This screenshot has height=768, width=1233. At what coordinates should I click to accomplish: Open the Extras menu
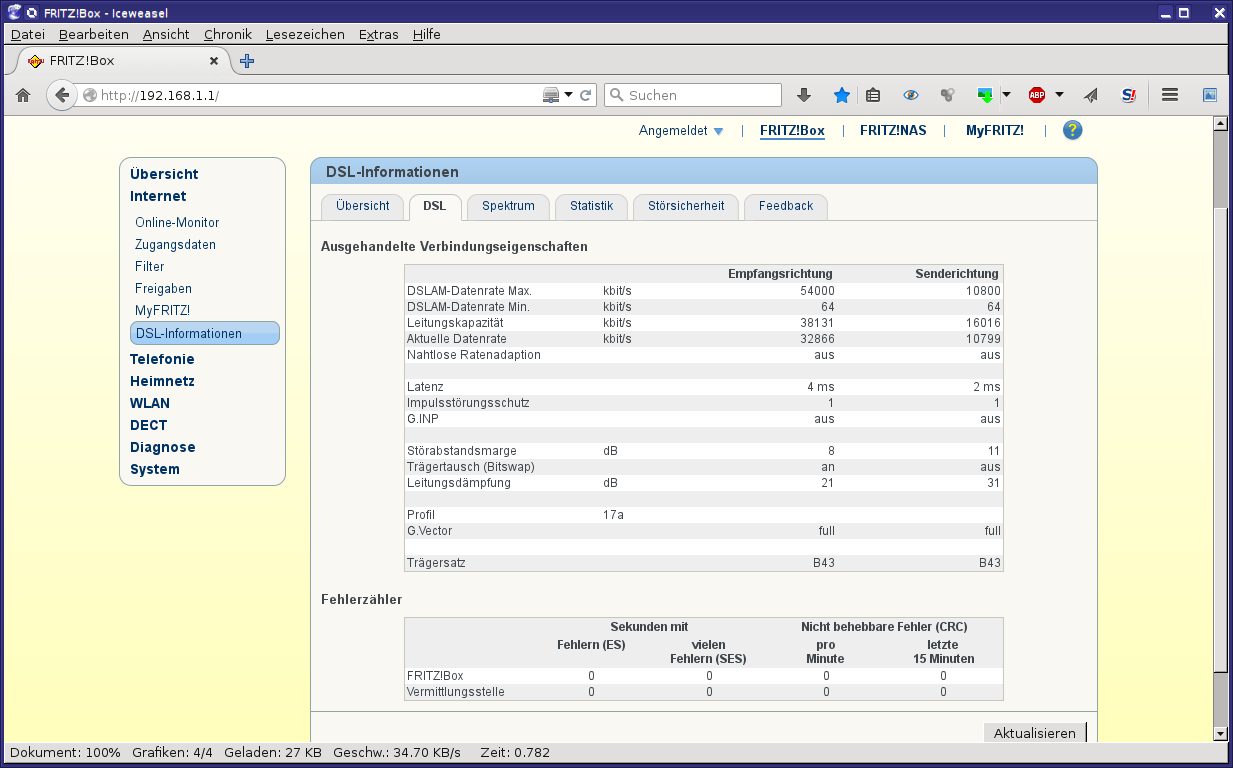tap(379, 34)
